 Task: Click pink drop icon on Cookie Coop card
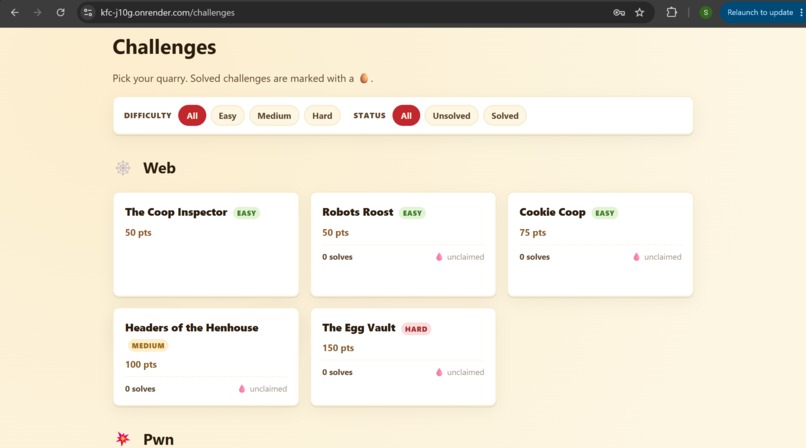point(636,257)
